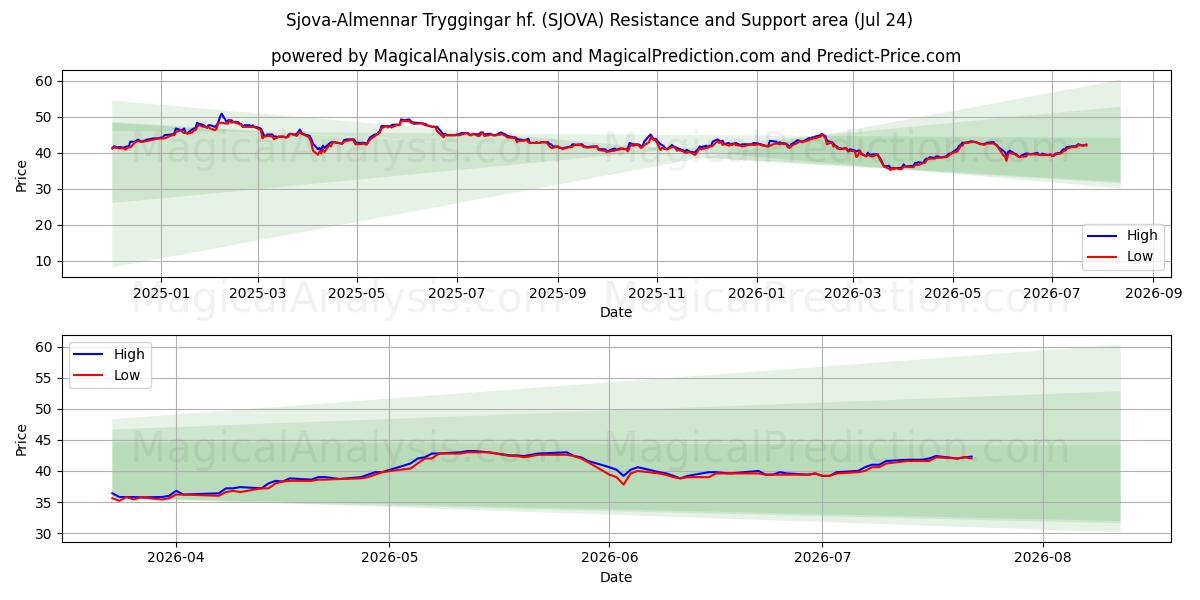Image resolution: width=1200 pixels, height=600 pixels.
Task: Click the '2025-11' date tick label
Action: click(657, 294)
